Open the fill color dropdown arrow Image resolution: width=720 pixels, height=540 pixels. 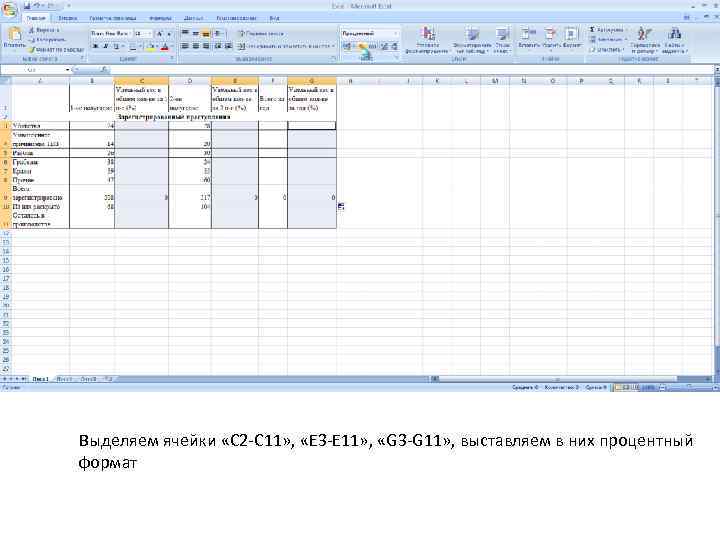(x=157, y=46)
